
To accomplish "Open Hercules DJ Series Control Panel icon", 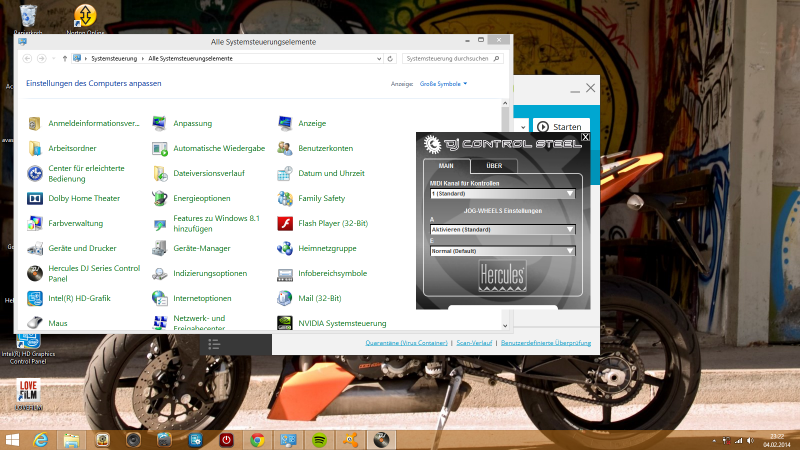I will [x=35, y=273].
